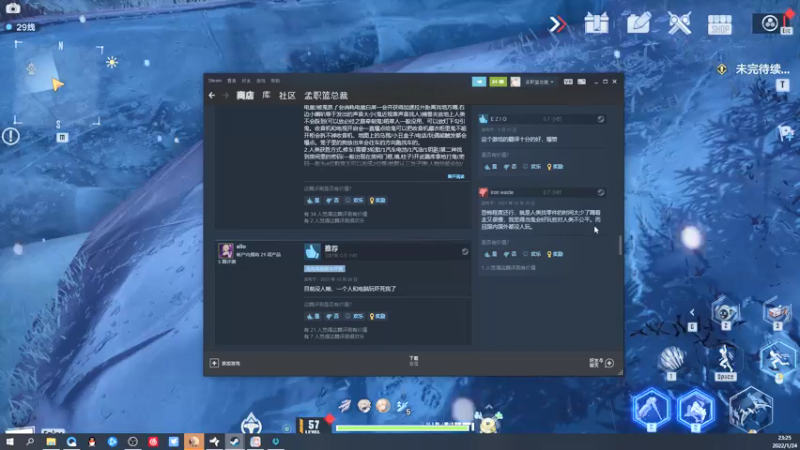This screenshot has width=800, height=450.
Task: Open the in-game SHOP icon
Action: point(719,24)
